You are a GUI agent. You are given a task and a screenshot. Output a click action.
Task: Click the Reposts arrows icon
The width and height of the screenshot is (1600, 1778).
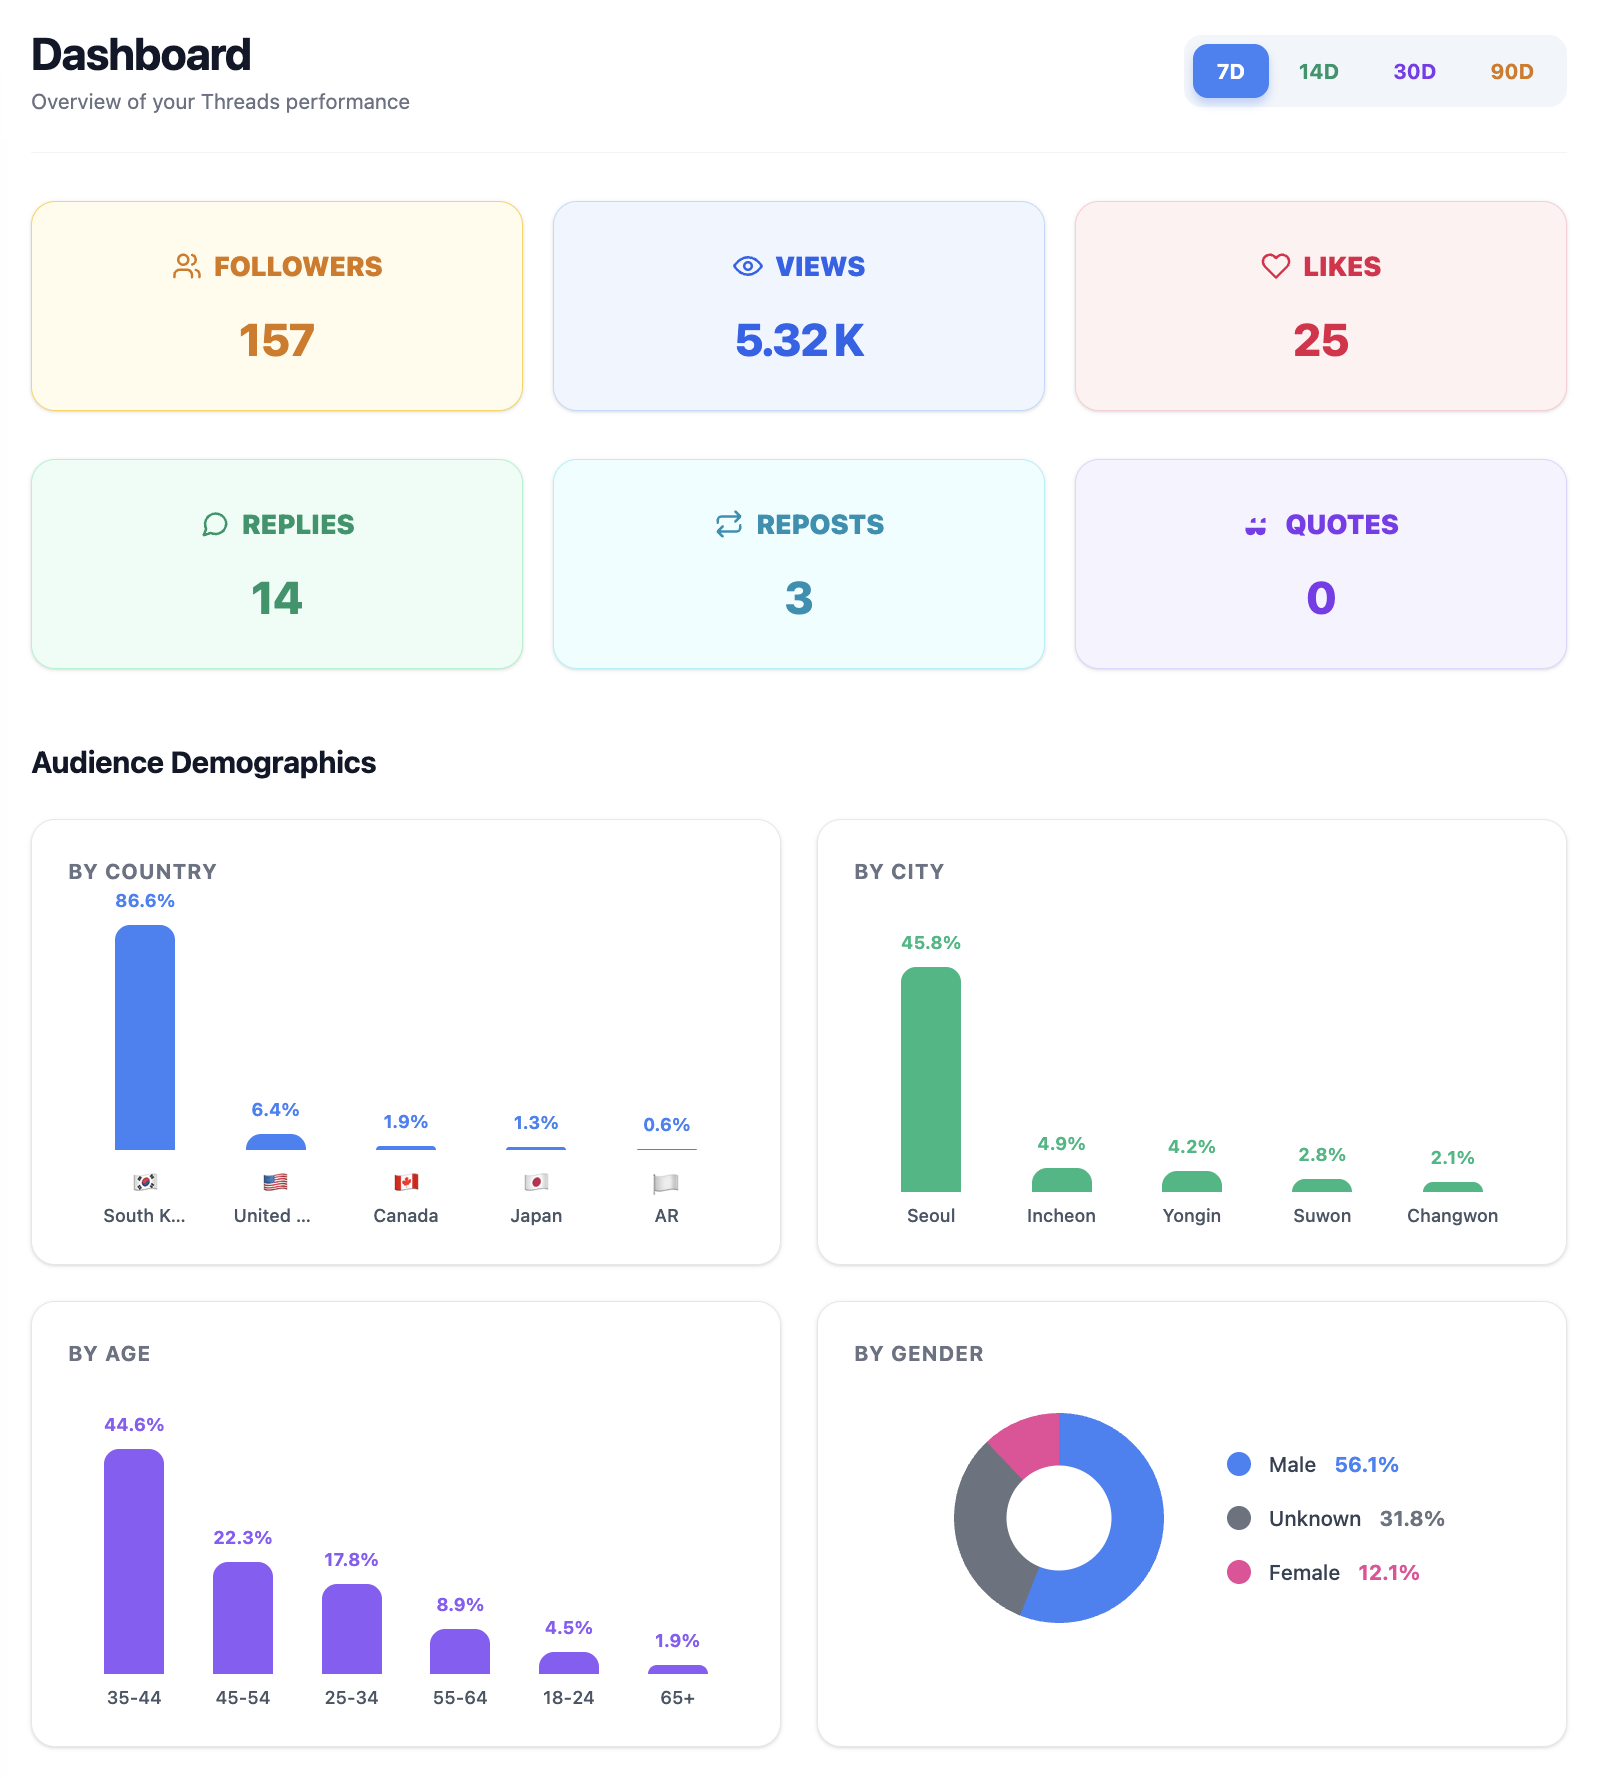click(729, 524)
